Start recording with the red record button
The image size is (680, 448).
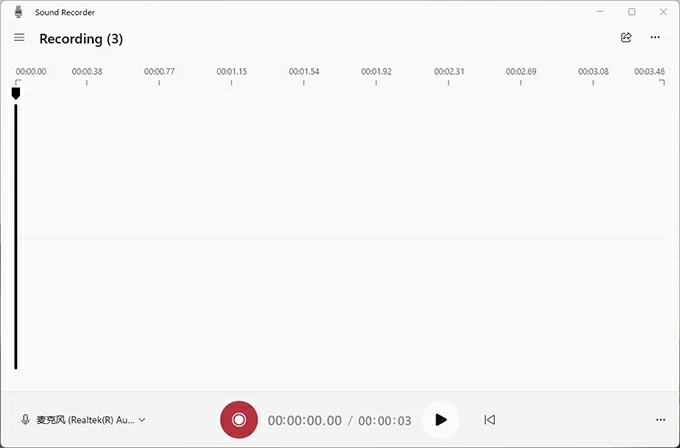(239, 420)
